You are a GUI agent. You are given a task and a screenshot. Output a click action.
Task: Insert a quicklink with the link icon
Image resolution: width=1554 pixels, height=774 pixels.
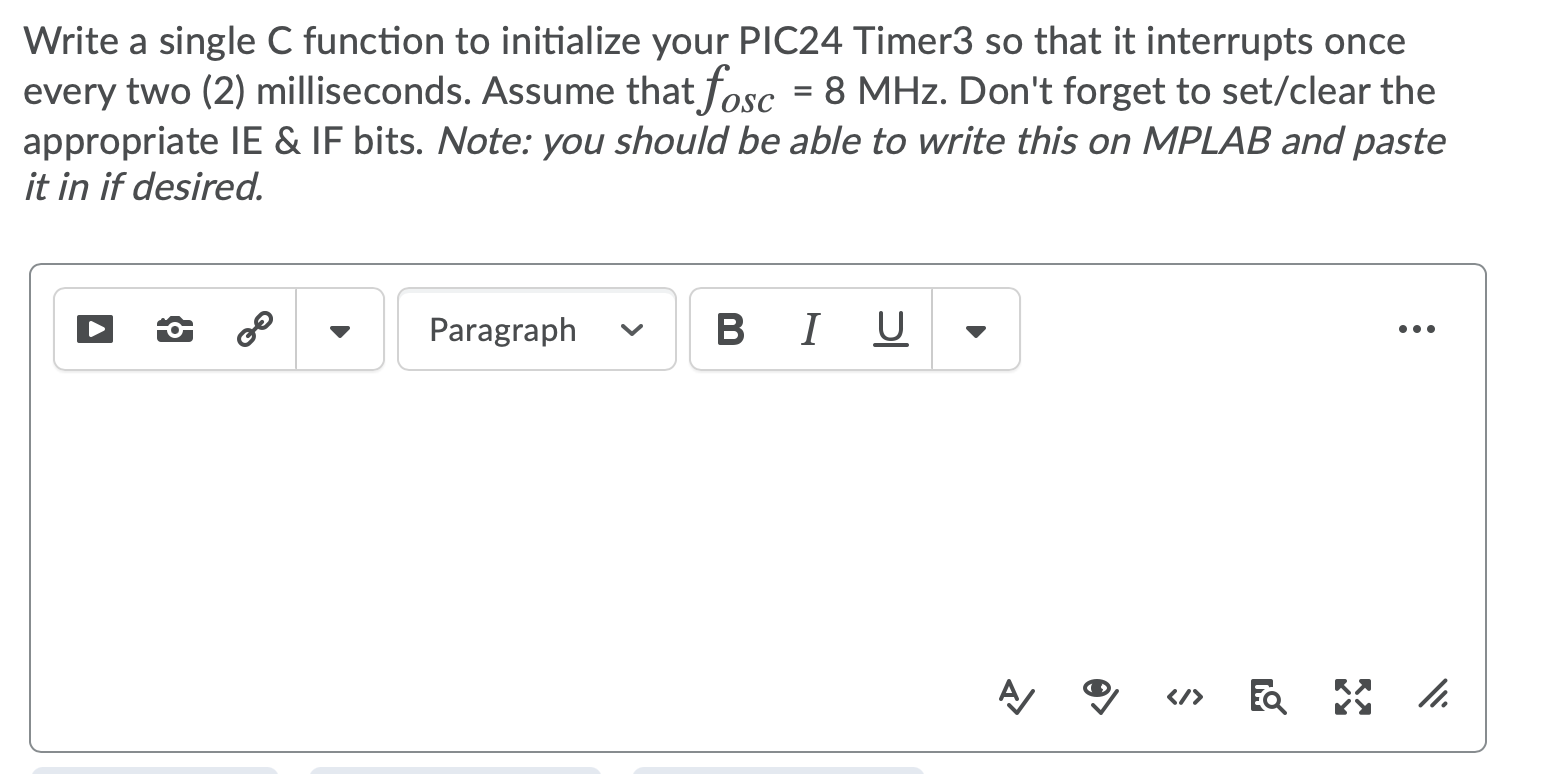click(256, 327)
